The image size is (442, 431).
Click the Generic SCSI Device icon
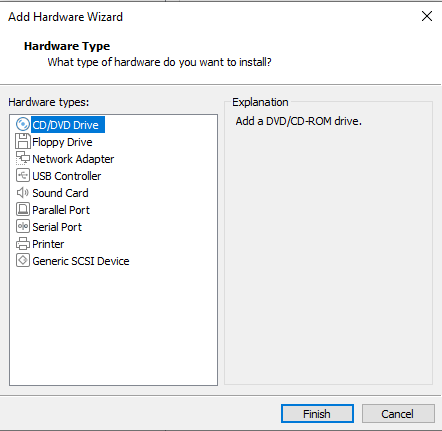tap(23, 260)
